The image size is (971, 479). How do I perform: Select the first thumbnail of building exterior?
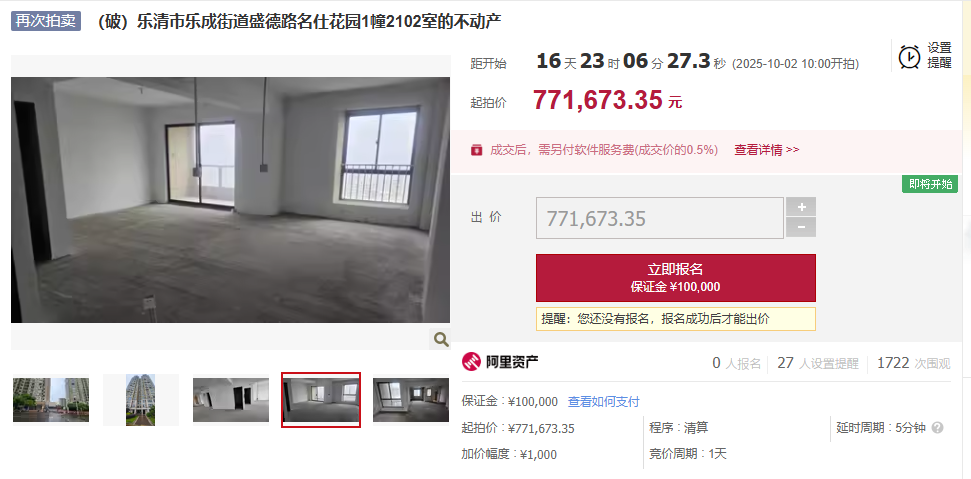click(x=51, y=400)
